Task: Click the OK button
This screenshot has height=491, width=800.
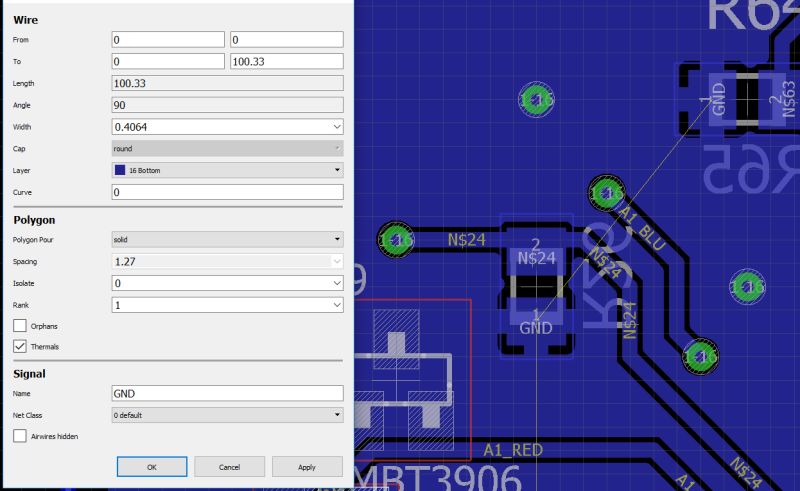Action: (x=152, y=467)
